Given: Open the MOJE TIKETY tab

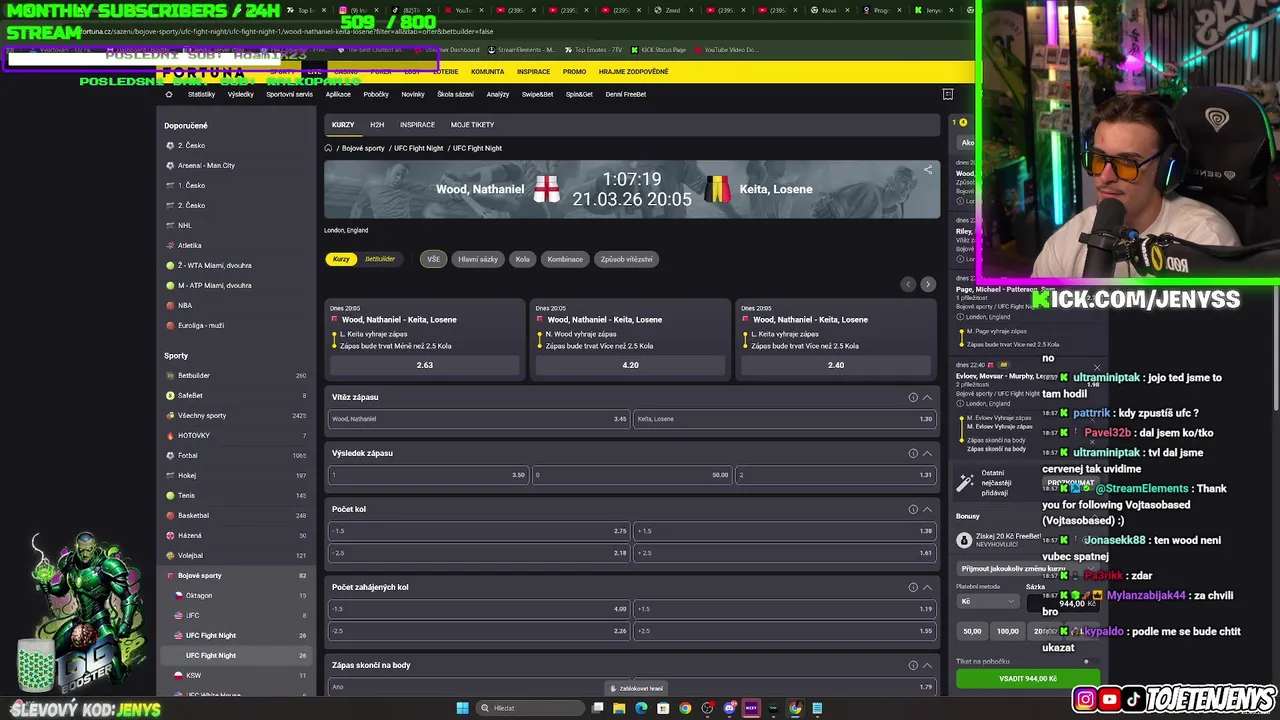Looking at the screenshot, I should [472, 125].
